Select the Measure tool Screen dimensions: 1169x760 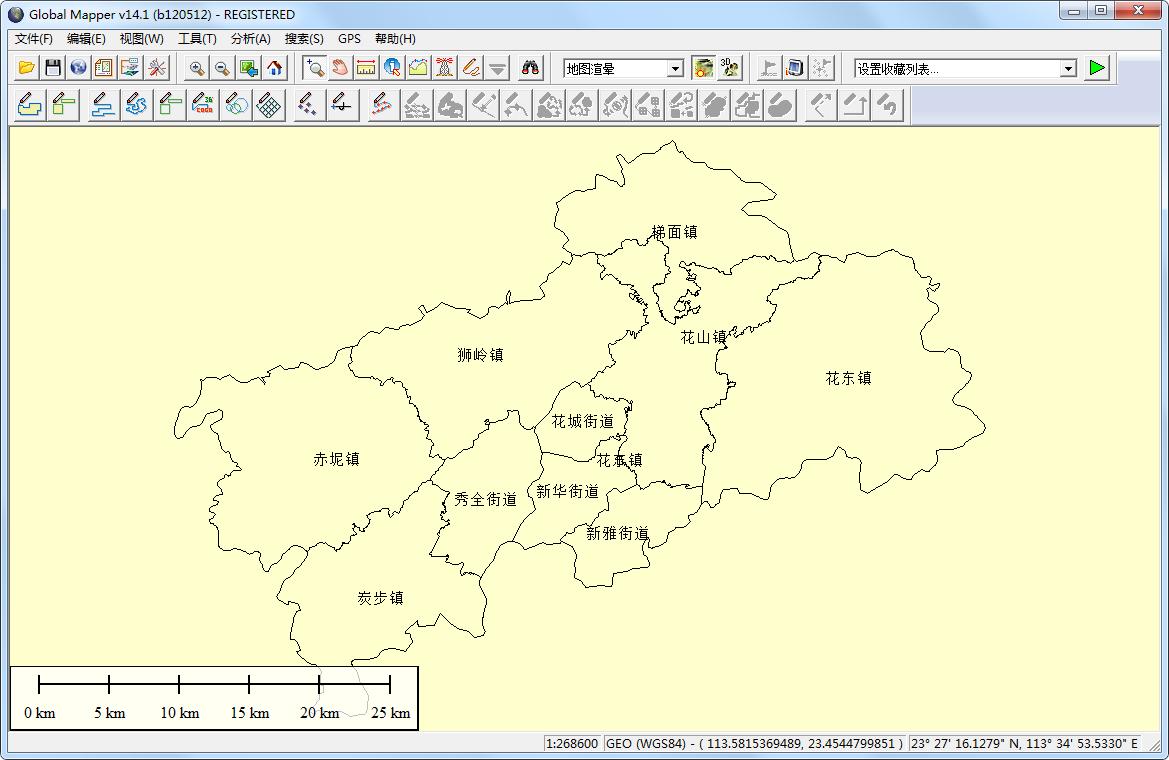(365, 67)
